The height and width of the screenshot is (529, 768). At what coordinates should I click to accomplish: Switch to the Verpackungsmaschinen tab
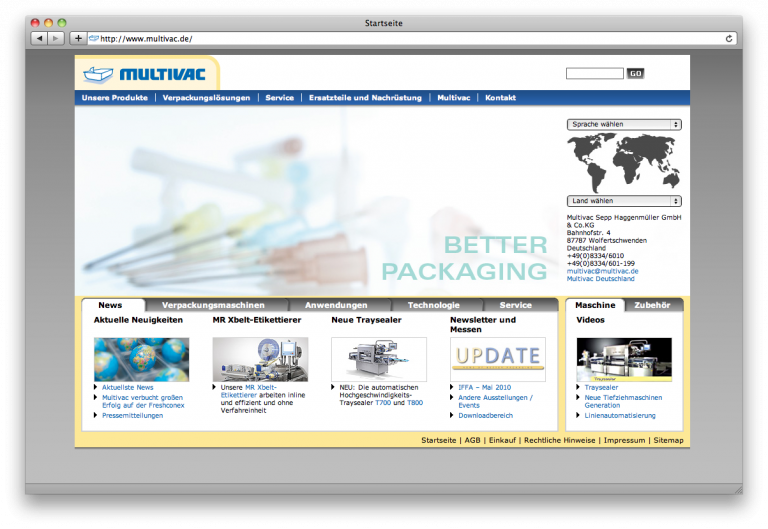pyautogui.click(x=213, y=305)
